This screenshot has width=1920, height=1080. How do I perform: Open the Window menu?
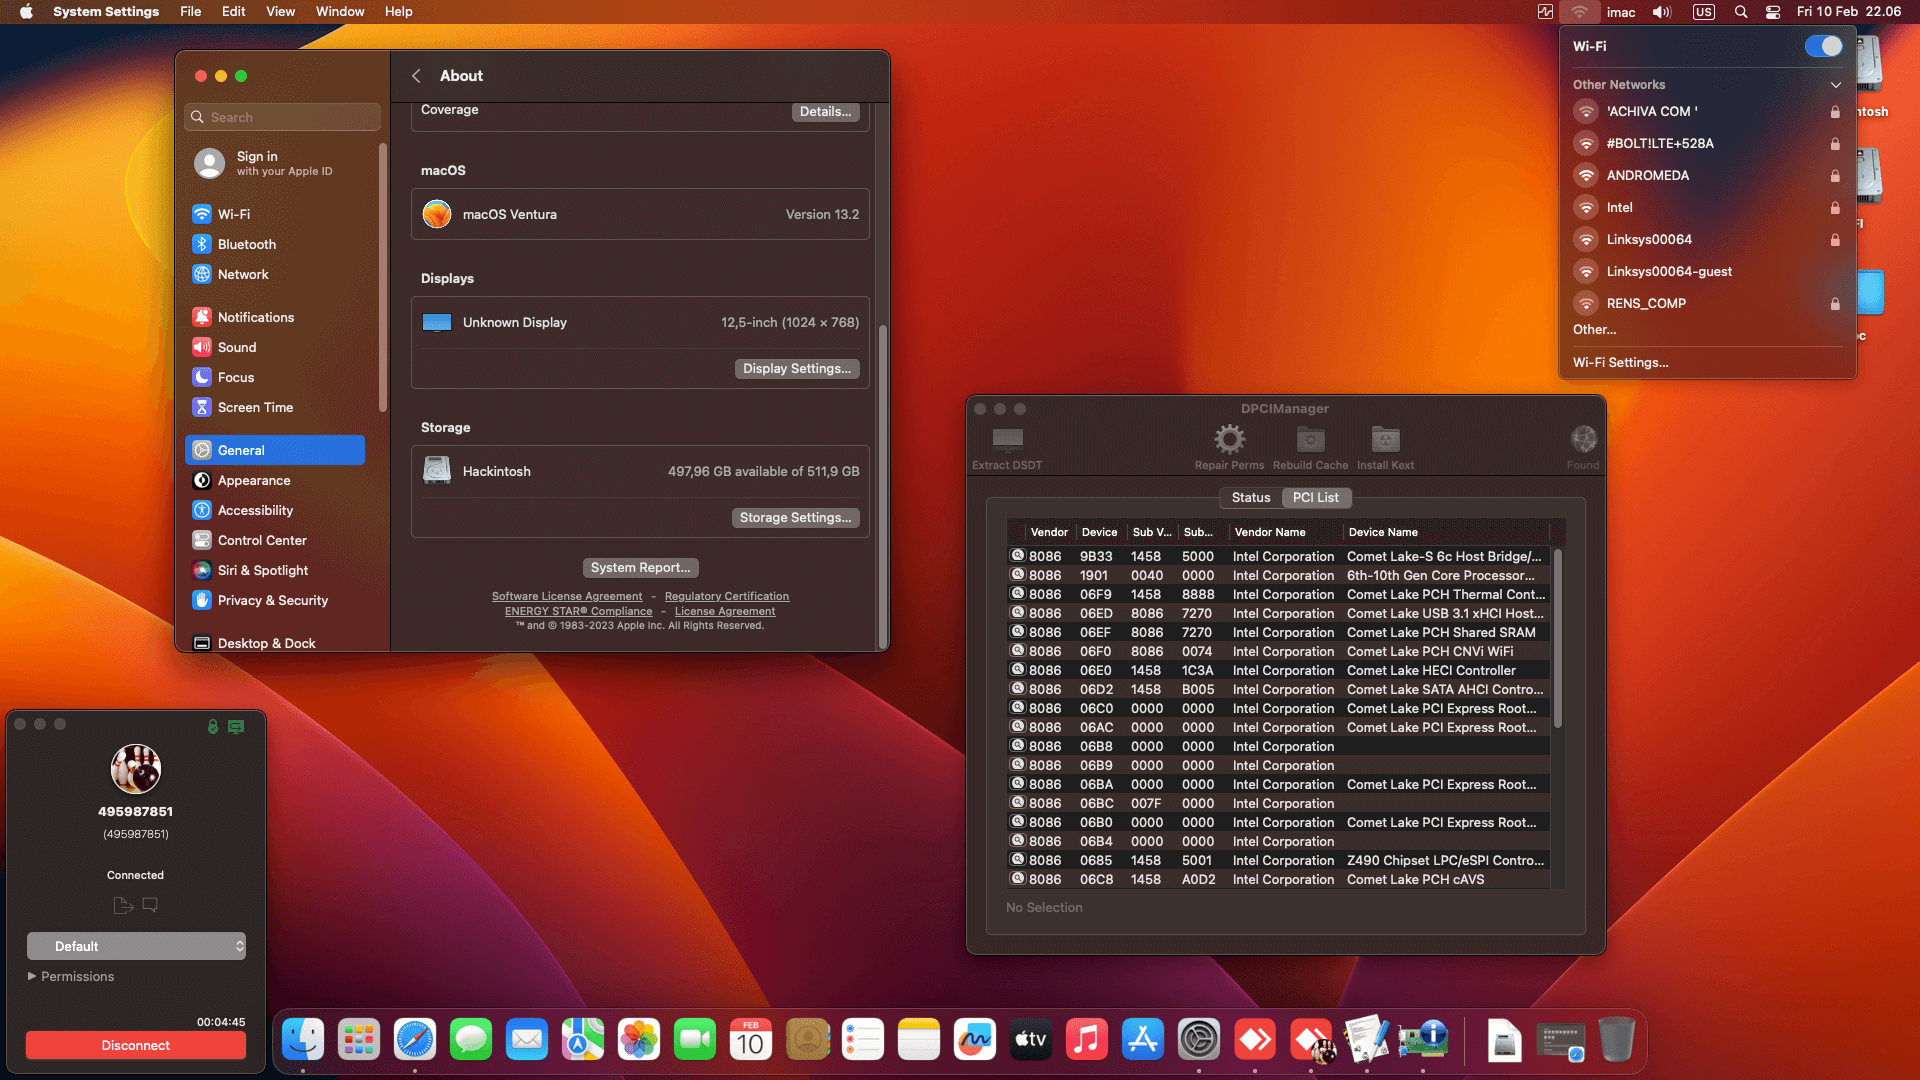tap(340, 12)
